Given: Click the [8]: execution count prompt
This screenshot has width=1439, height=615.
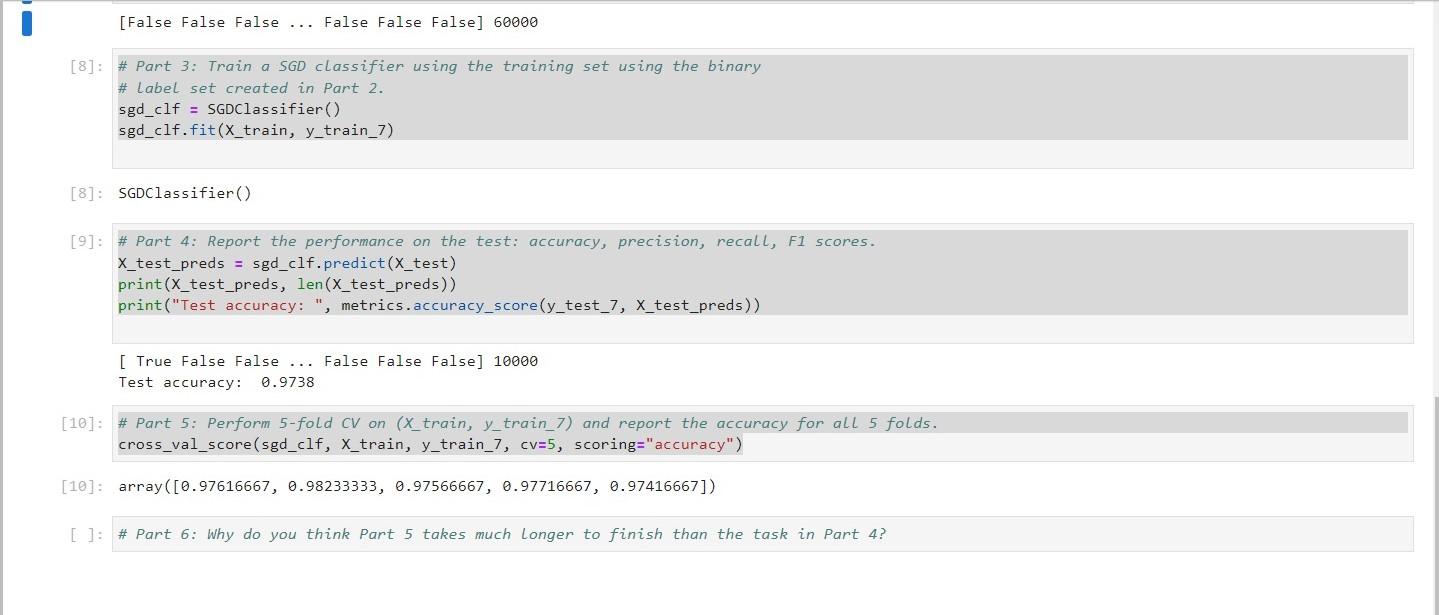Looking at the screenshot, I should click(x=84, y=66).
